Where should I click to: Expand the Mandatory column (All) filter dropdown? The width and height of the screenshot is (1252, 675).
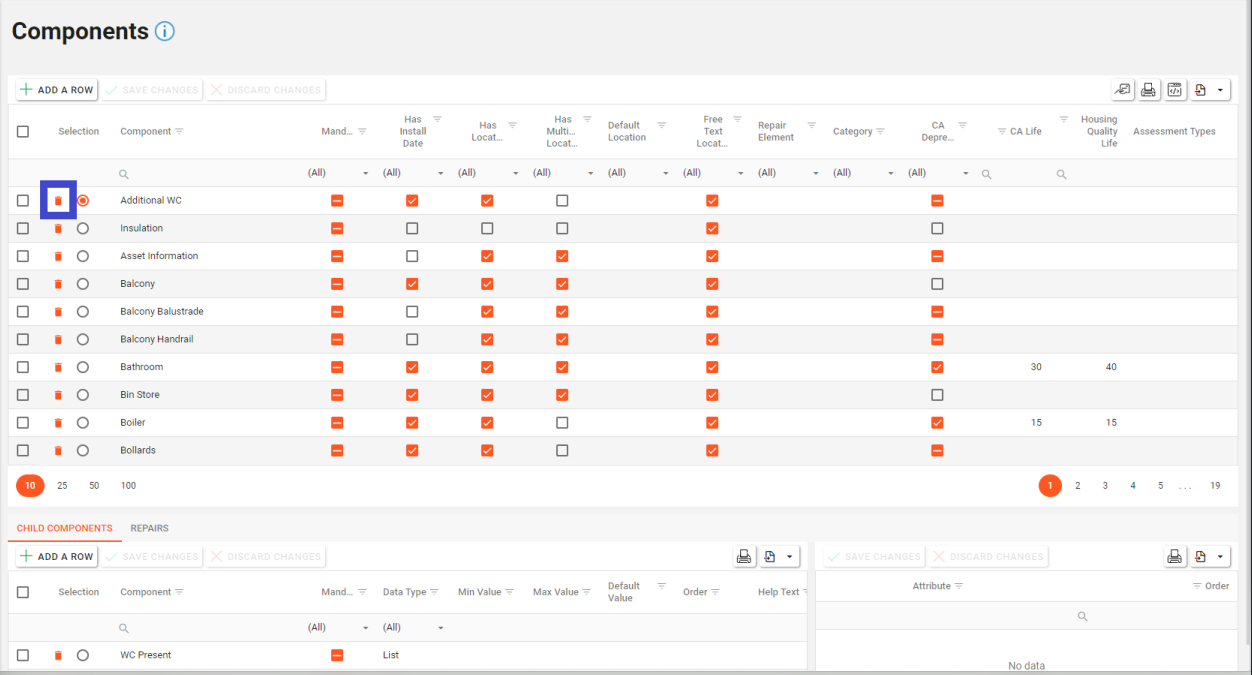[x=365, y=174]
